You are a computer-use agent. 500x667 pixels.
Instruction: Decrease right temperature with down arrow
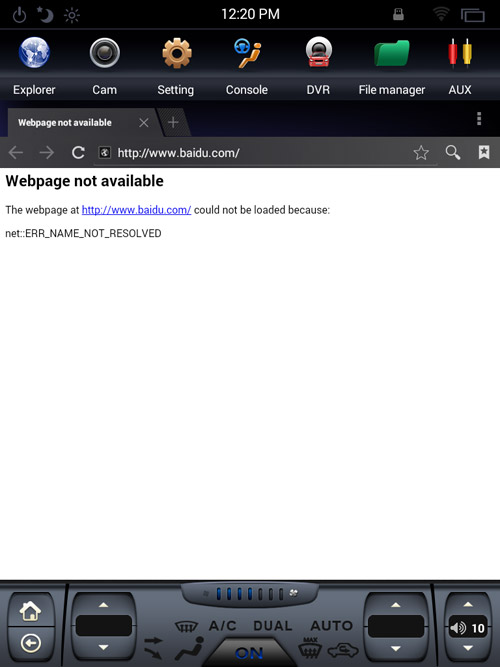tap(396, 648)
